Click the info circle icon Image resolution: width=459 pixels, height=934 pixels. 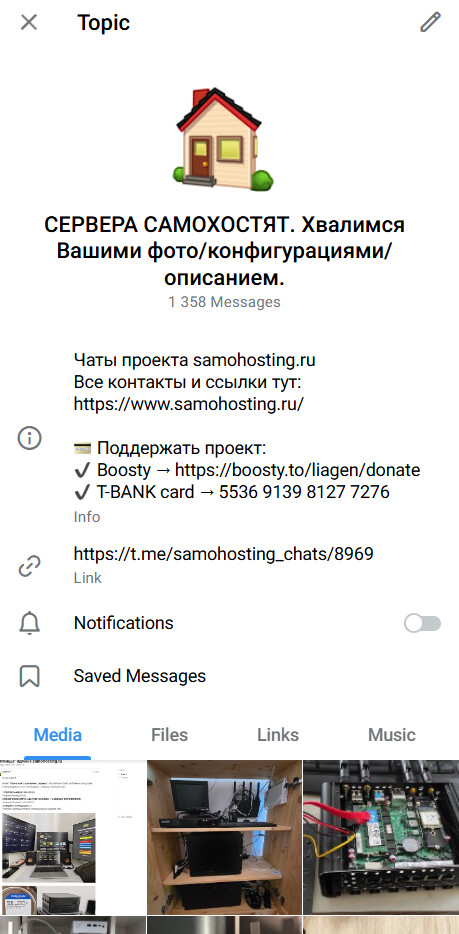pos(29,438)
